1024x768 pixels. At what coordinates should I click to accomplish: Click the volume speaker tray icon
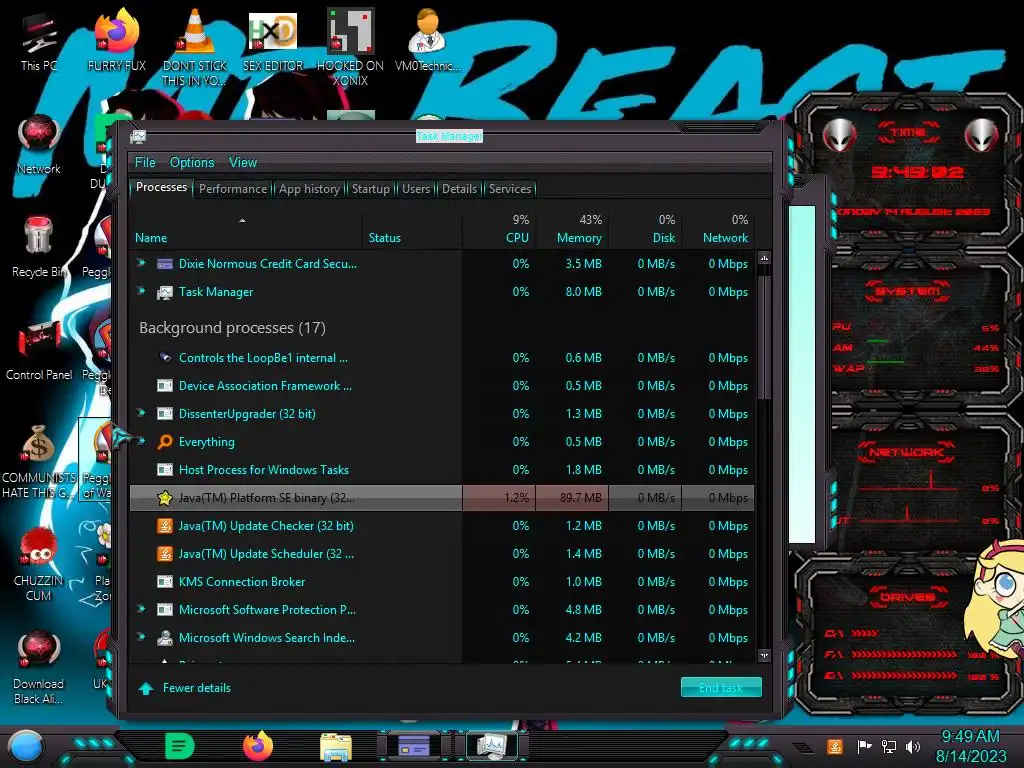tap(912, 746)
